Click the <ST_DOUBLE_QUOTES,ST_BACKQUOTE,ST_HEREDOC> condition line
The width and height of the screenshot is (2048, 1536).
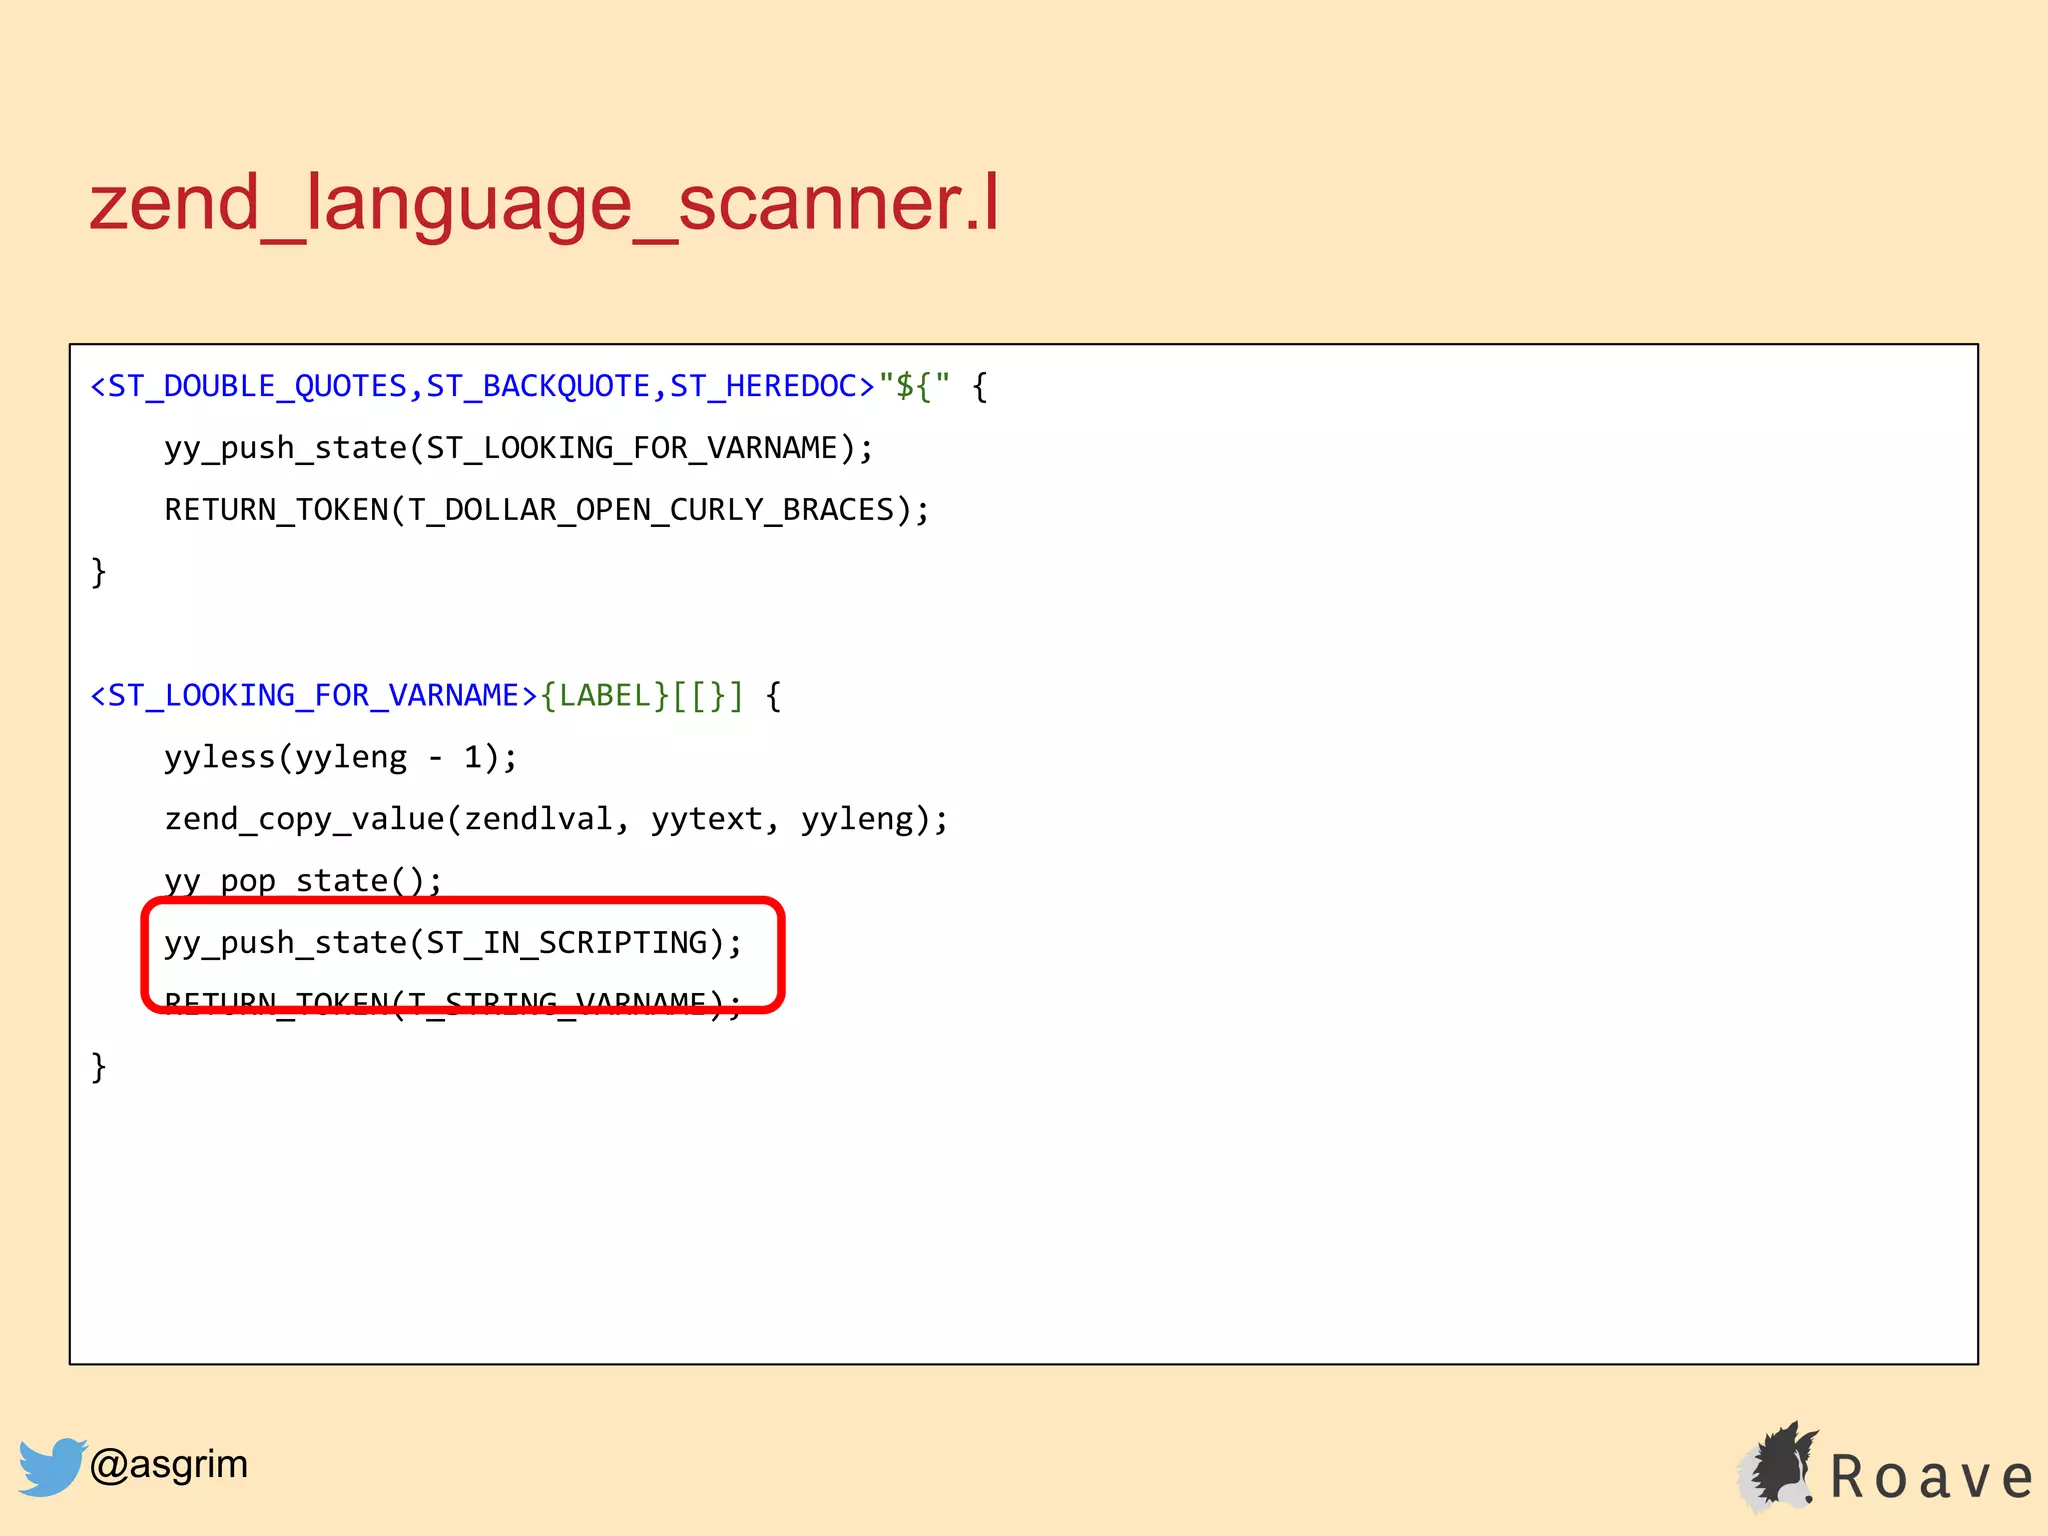539,386
